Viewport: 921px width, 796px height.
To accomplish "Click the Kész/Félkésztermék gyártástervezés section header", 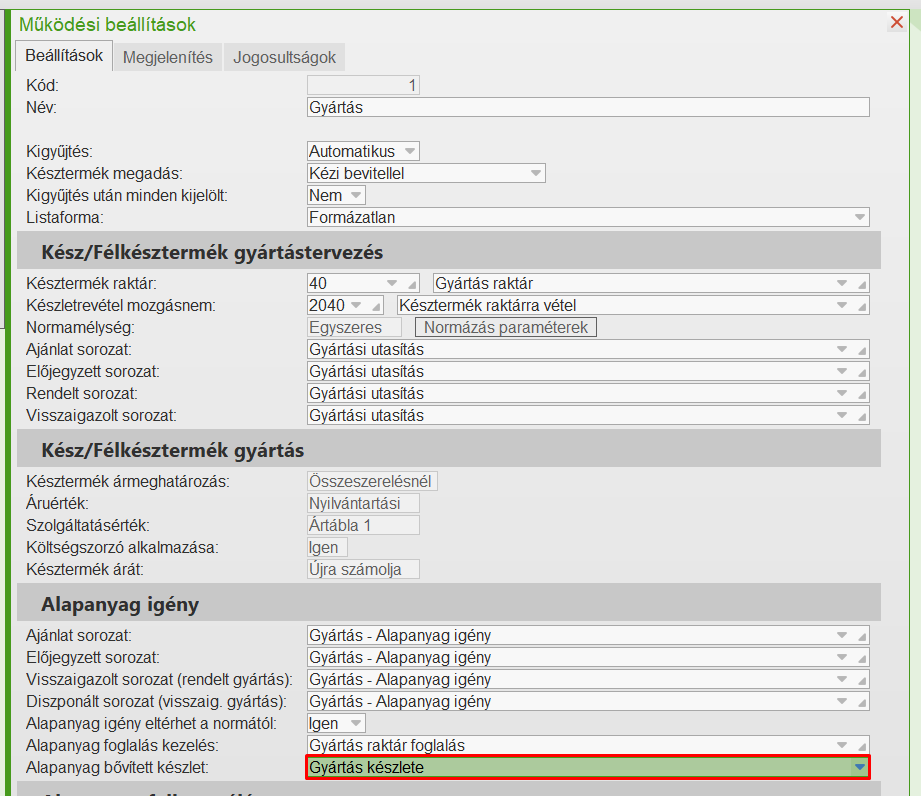I will 449,251.
